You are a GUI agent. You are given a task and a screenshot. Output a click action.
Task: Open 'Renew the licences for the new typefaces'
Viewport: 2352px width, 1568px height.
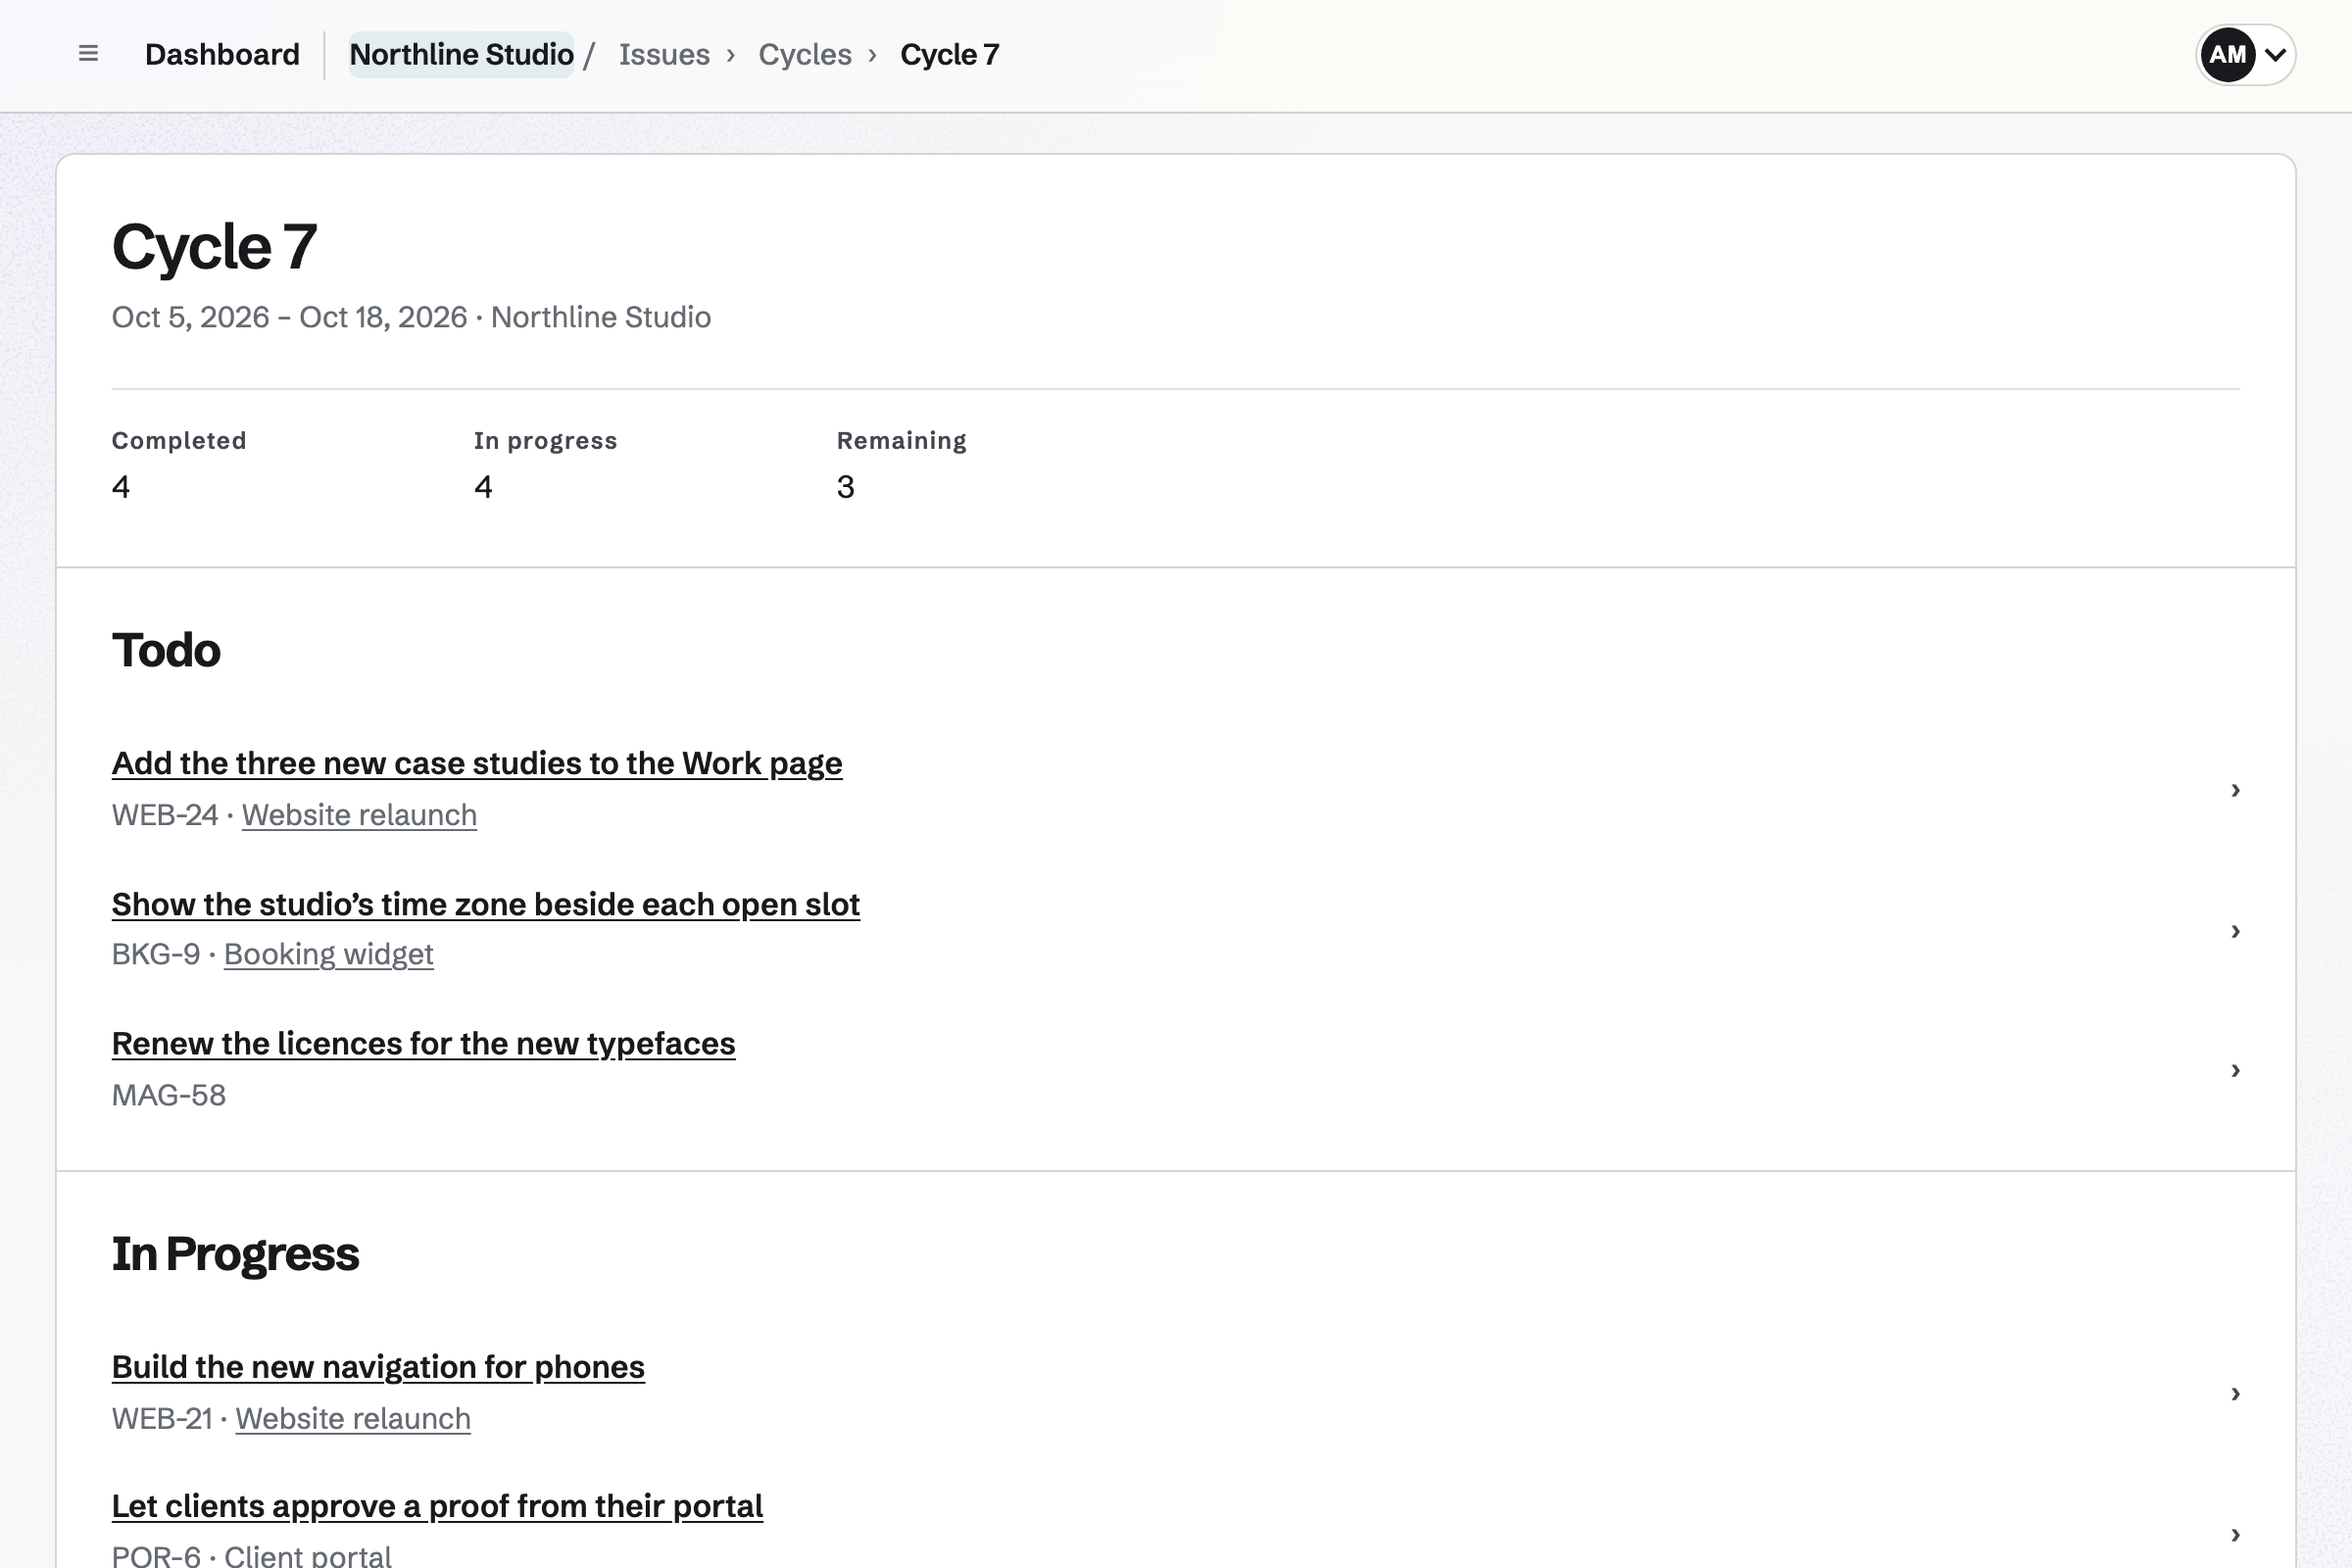424,1044
